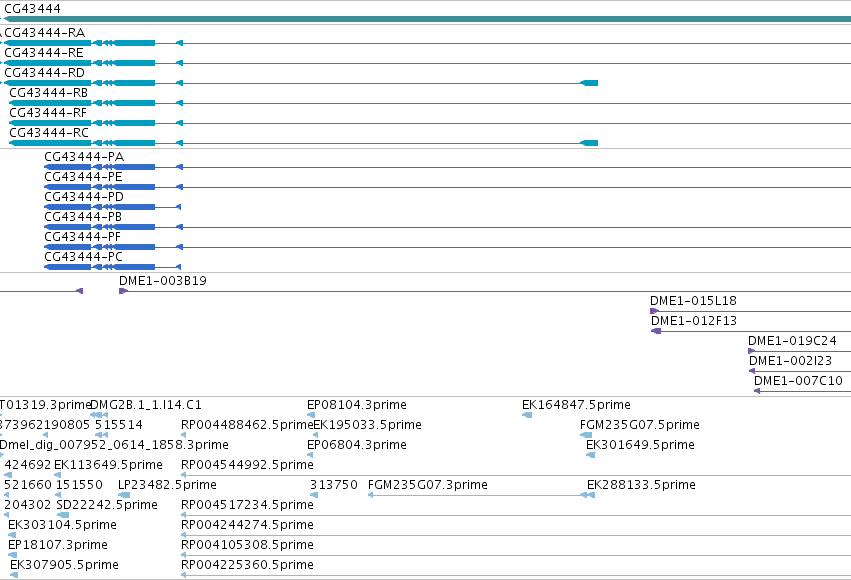Click the CG43444-RA transcript label
851x580 pixels.
[45, 33]
